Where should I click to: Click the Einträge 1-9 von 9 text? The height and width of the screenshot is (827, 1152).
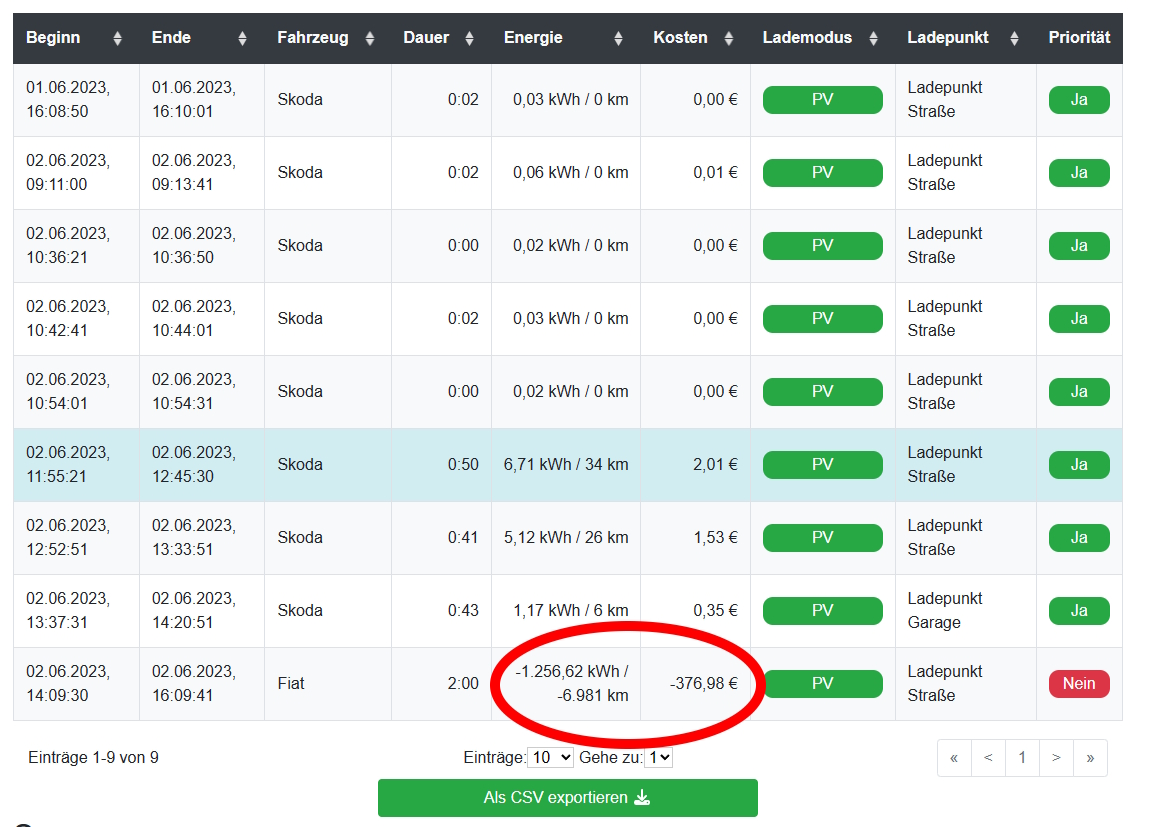(x=93, y=758)
